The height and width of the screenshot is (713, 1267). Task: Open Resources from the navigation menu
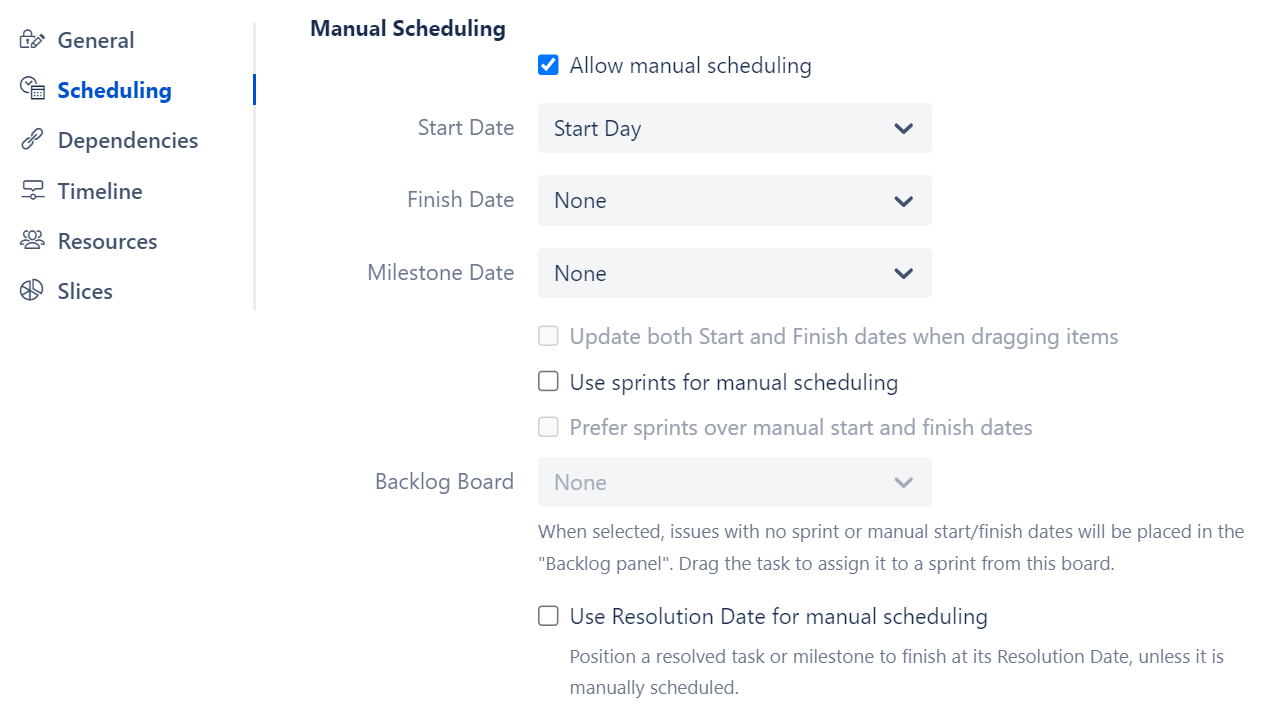click(109, 240)
